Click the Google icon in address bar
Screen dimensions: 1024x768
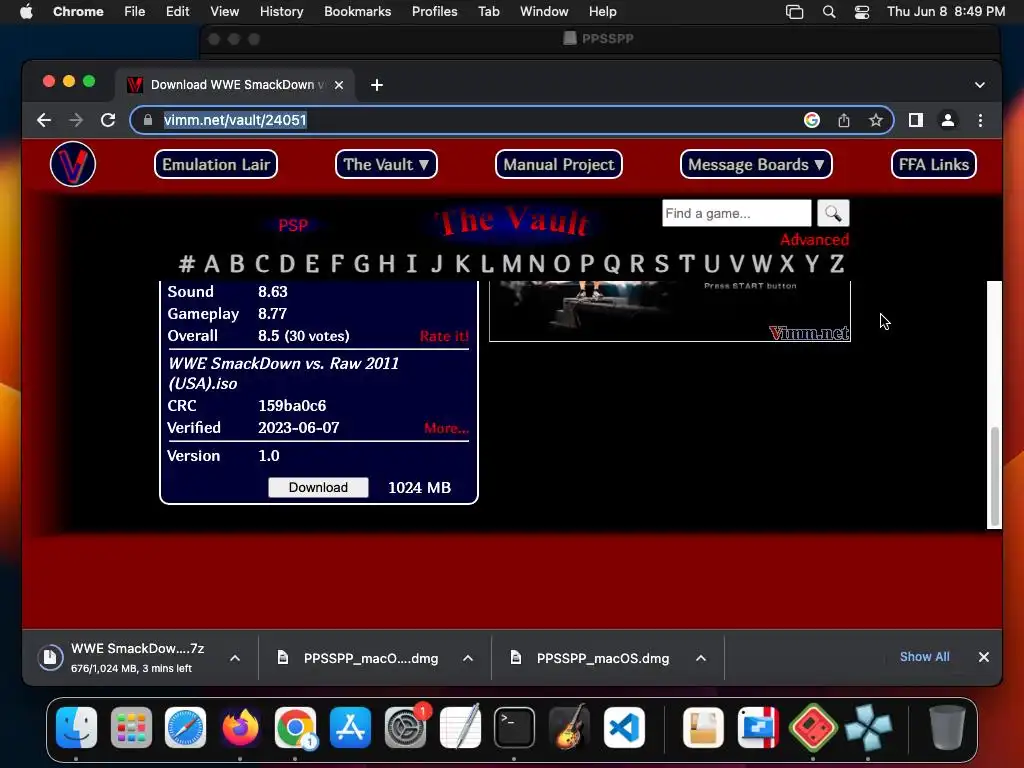coord(812,120)
